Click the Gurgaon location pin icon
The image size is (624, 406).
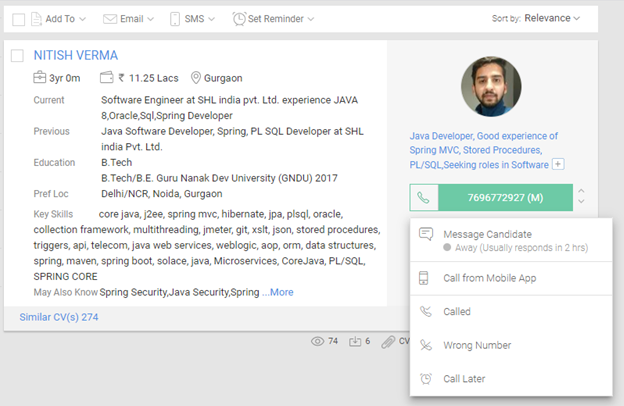point(195,78)
